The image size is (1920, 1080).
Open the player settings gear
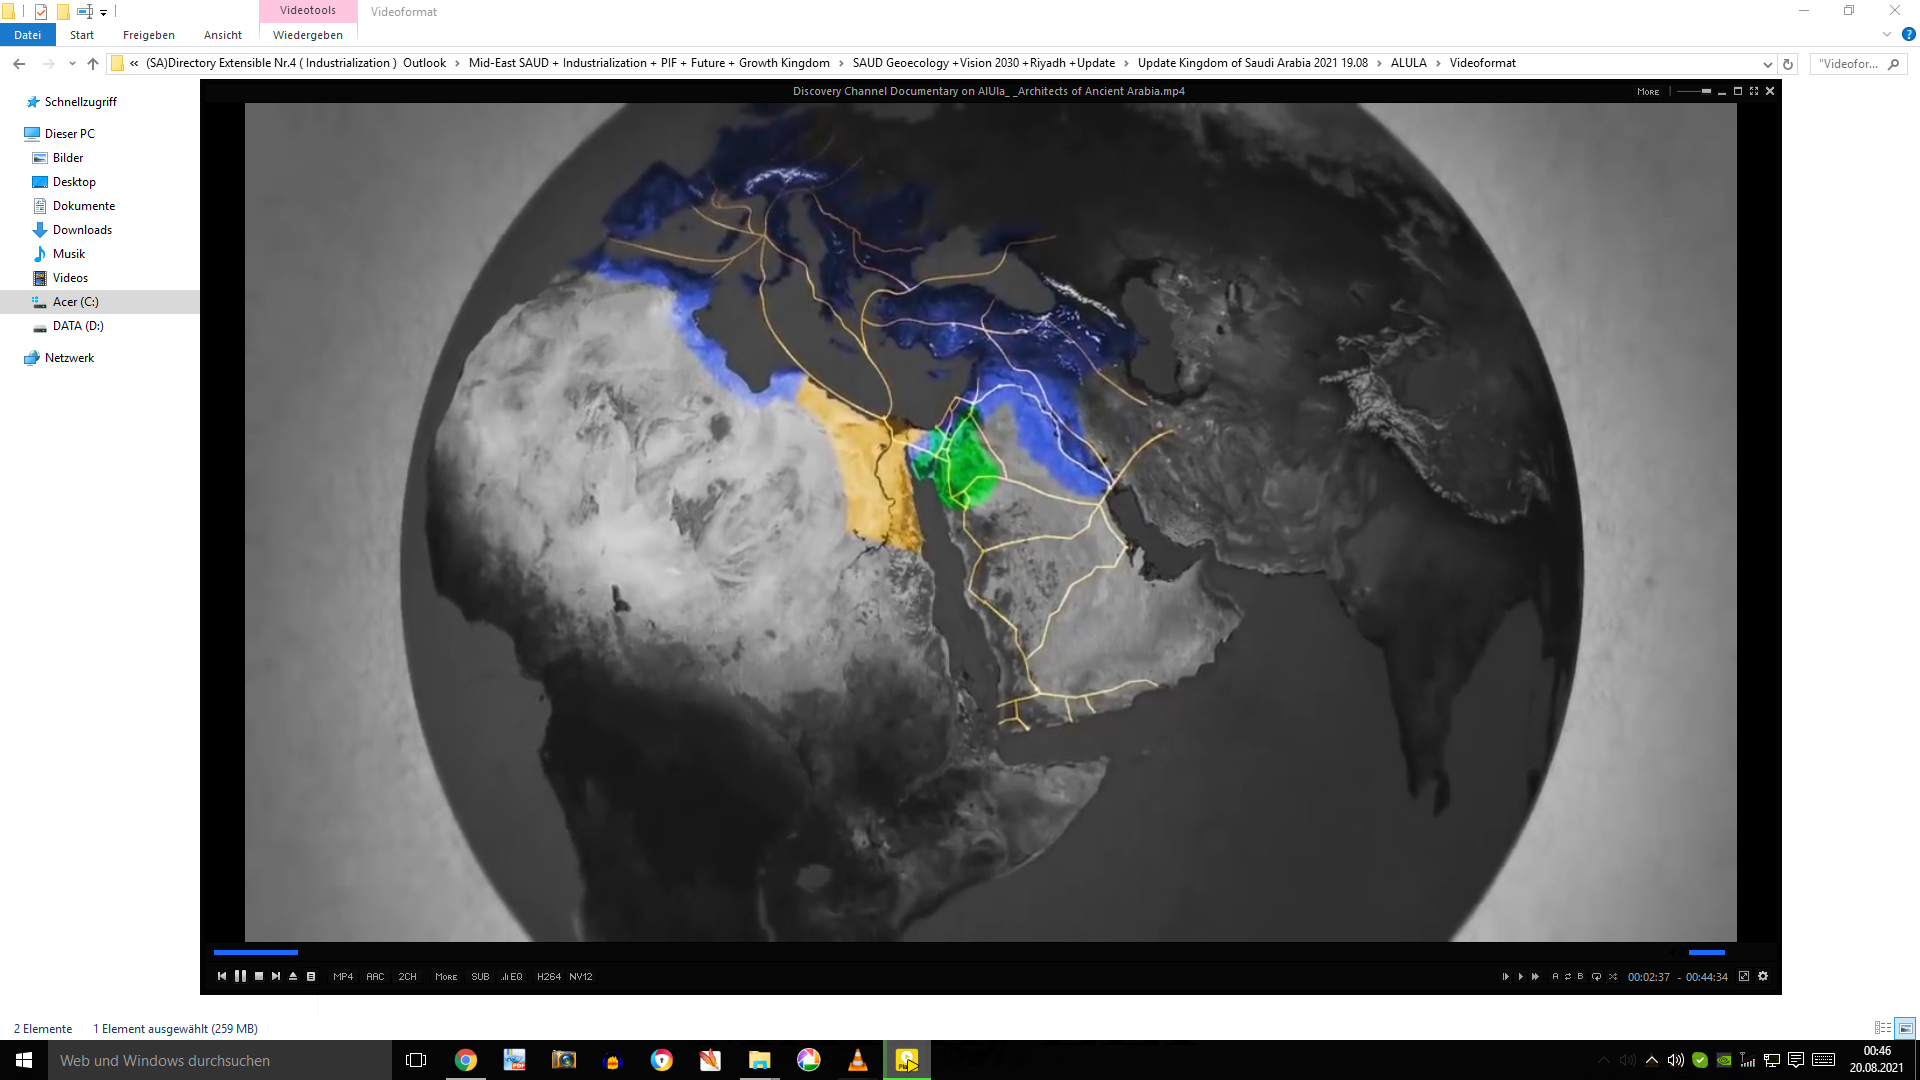1763,976
